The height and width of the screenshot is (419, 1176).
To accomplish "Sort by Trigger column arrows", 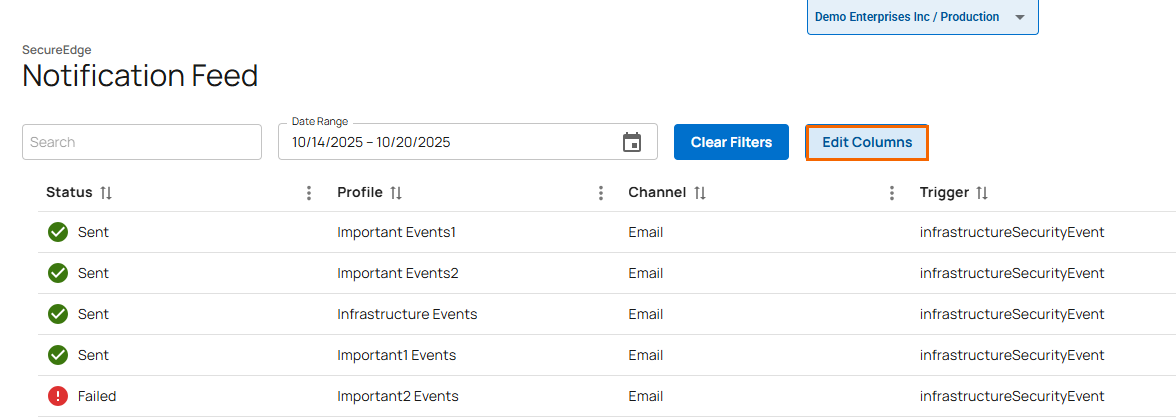I will point(982,193).
